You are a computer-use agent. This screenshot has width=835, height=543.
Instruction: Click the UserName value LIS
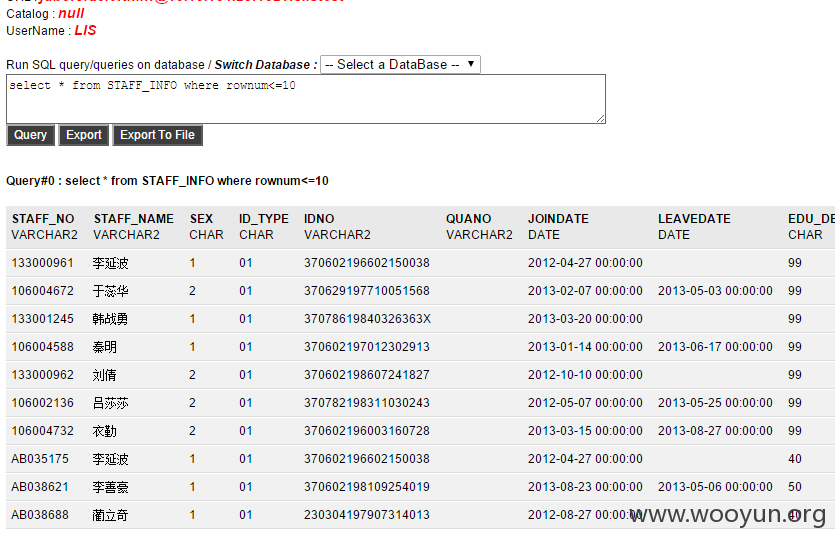pyautogui.click(x=85, y=30)
